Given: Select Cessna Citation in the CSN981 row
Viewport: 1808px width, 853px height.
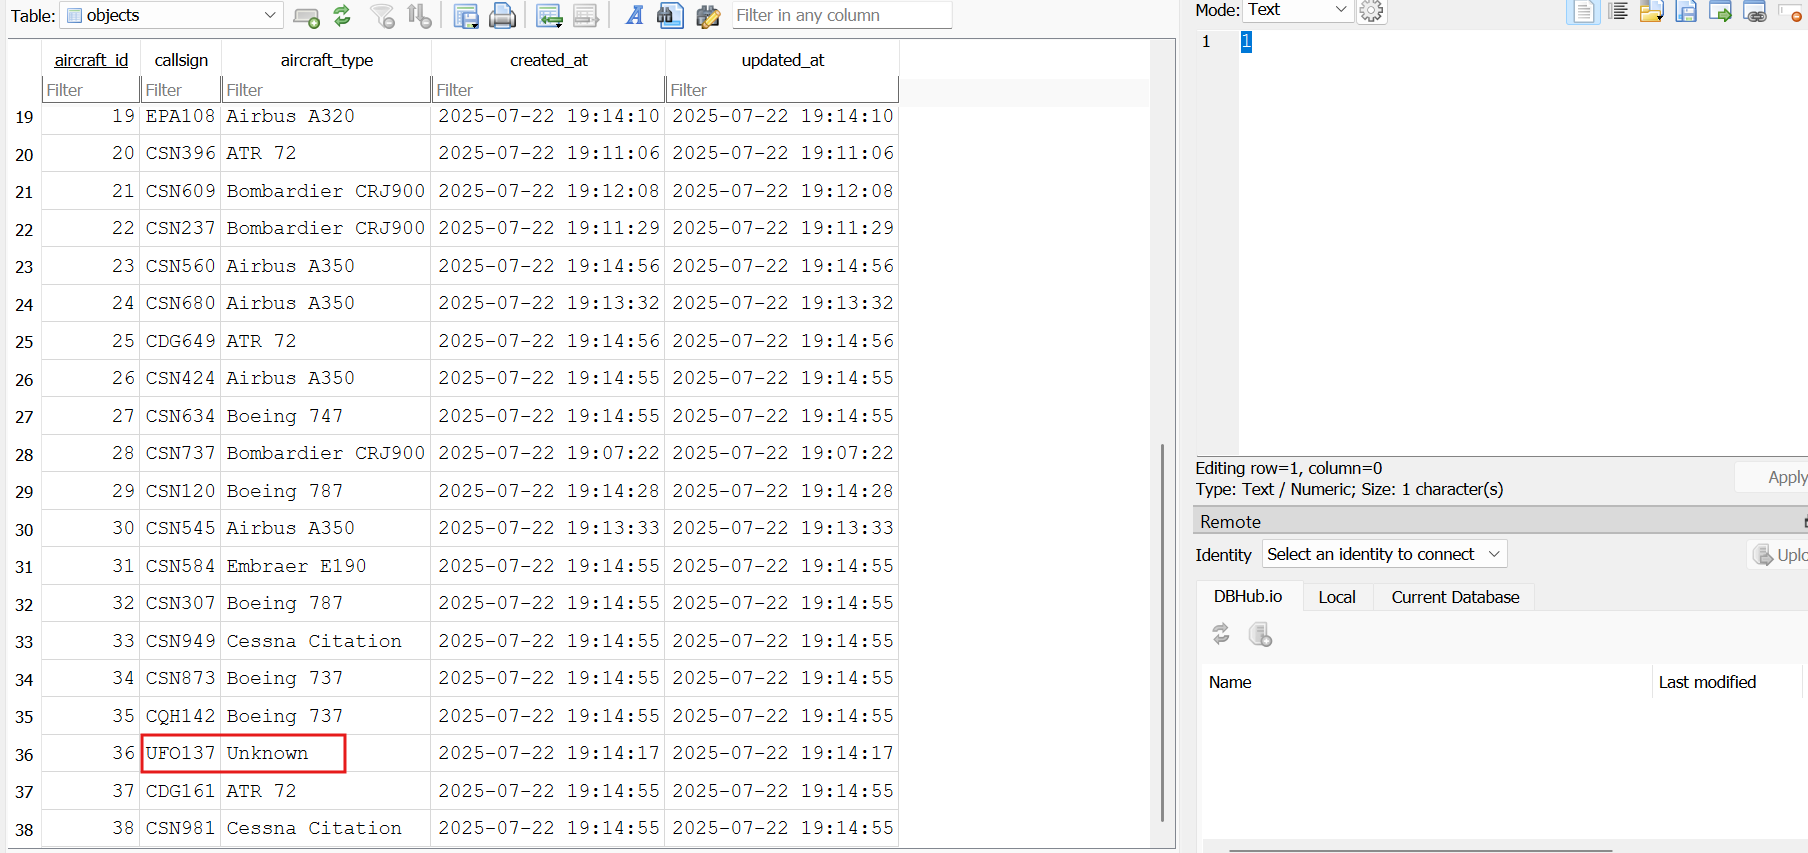Looking at the screenshot, I should point(327,828).
